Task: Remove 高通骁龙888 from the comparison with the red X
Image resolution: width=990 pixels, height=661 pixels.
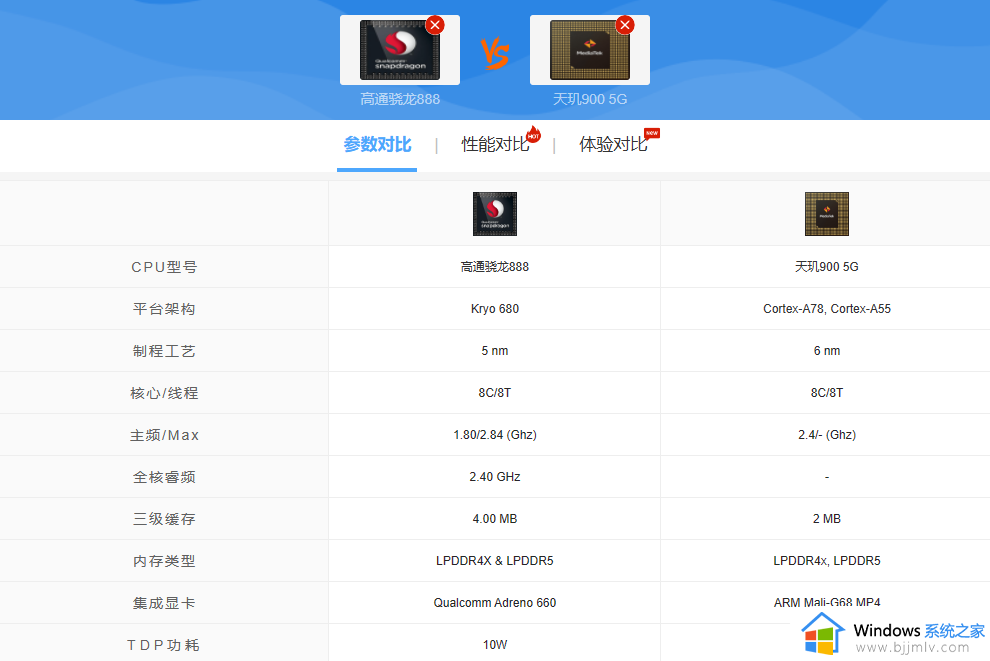Action: point(434,25)
